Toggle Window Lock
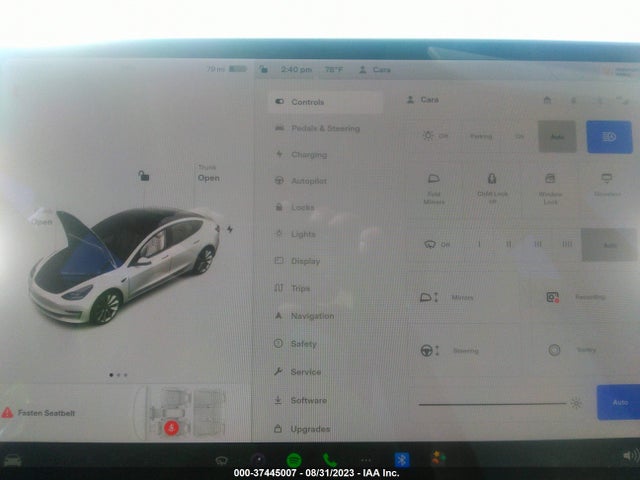Viewport: 640px width, 480px height. (x=550, y=188)
